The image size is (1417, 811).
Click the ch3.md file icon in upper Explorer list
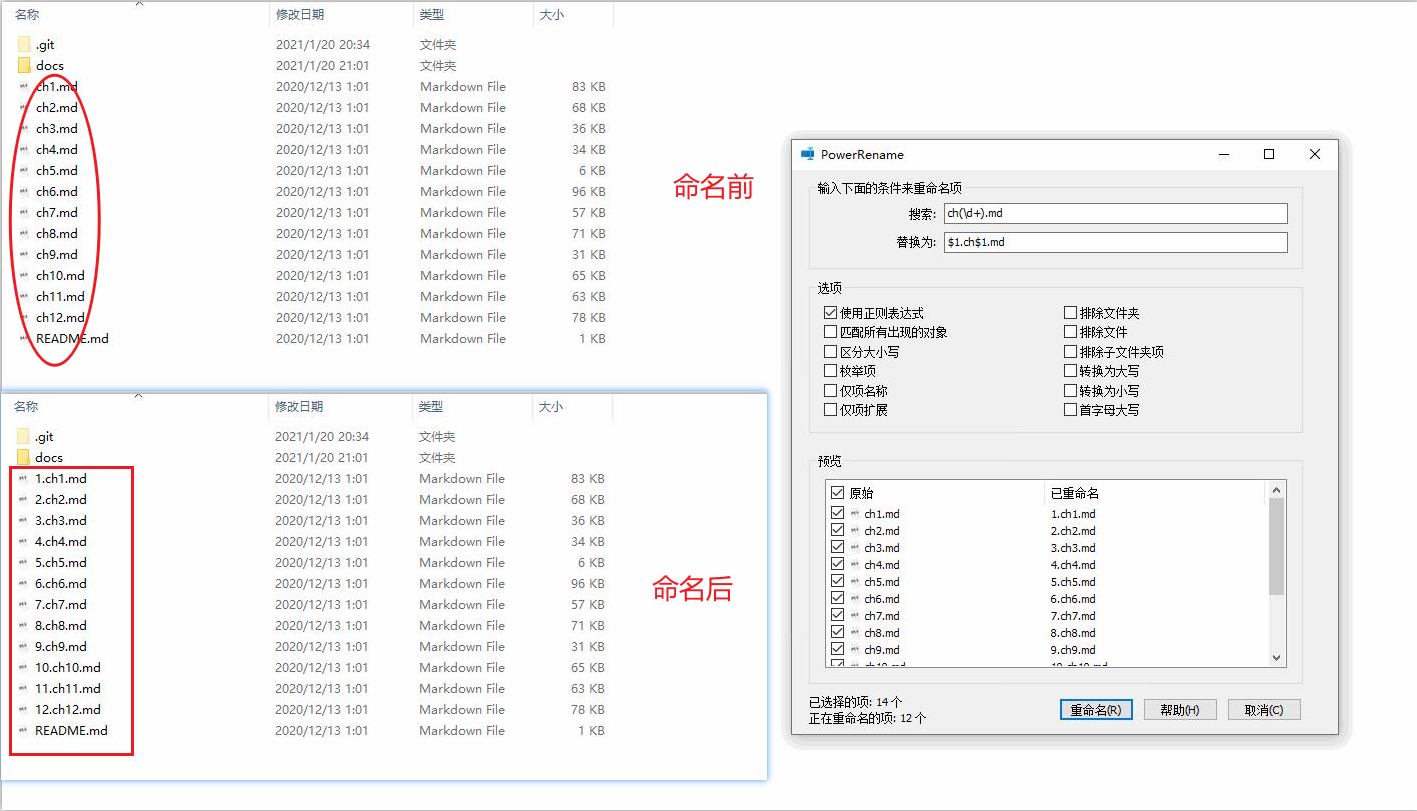[24, 129]
